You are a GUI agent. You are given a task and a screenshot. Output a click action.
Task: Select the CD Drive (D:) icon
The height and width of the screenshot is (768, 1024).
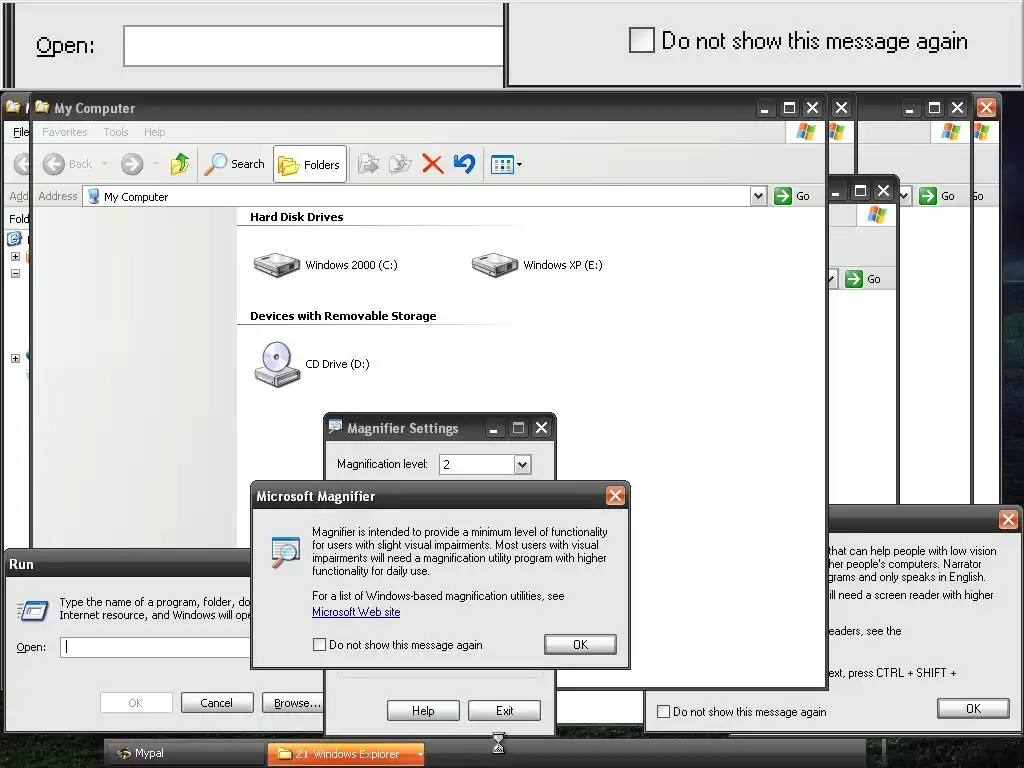coord(277,364)
